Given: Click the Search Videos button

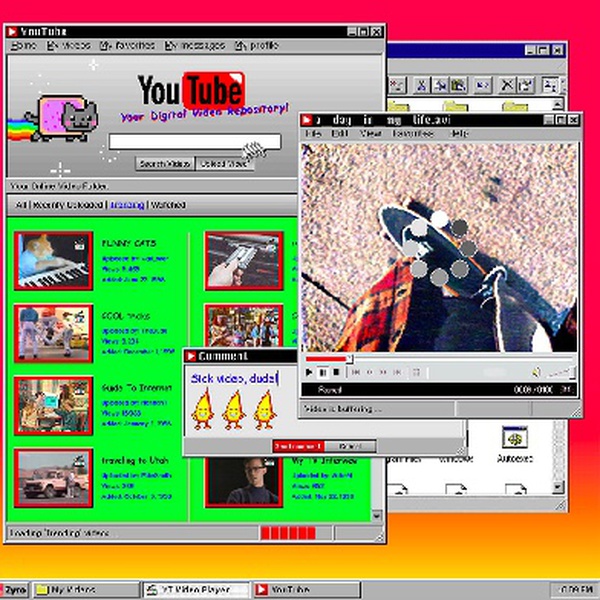Looking at the screenshot, I should click(165, 164).
